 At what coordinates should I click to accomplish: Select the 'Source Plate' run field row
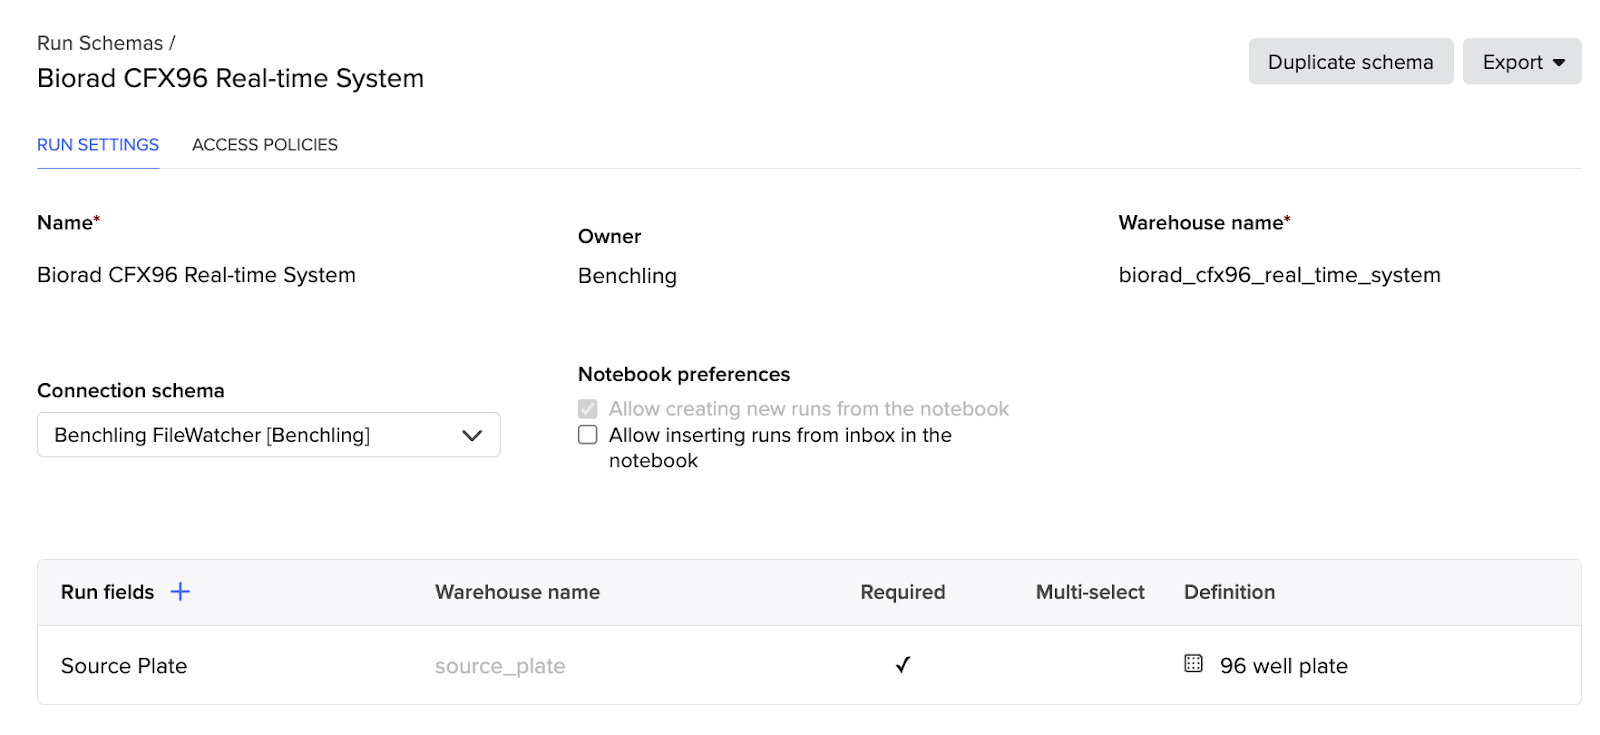[809, 665]
